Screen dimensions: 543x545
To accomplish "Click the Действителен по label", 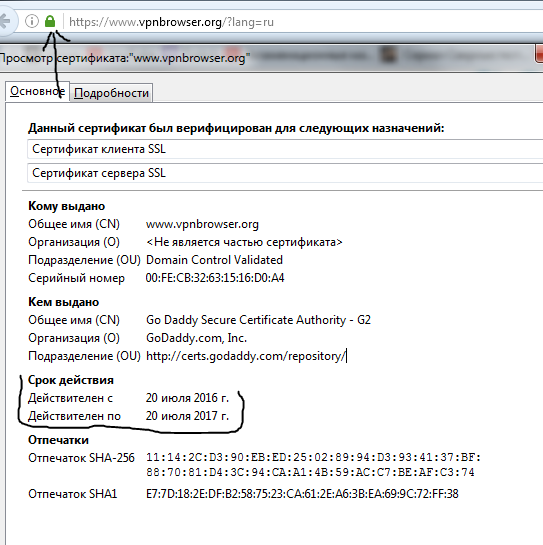I will tap(74, 416).
